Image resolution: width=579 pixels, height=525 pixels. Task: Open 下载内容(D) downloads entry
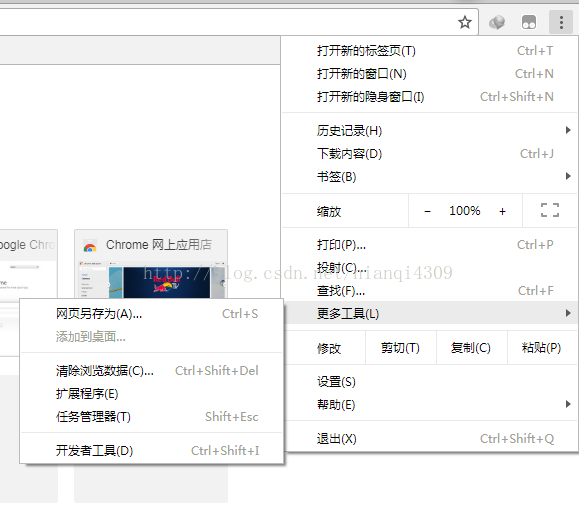[x=430, y=154]
